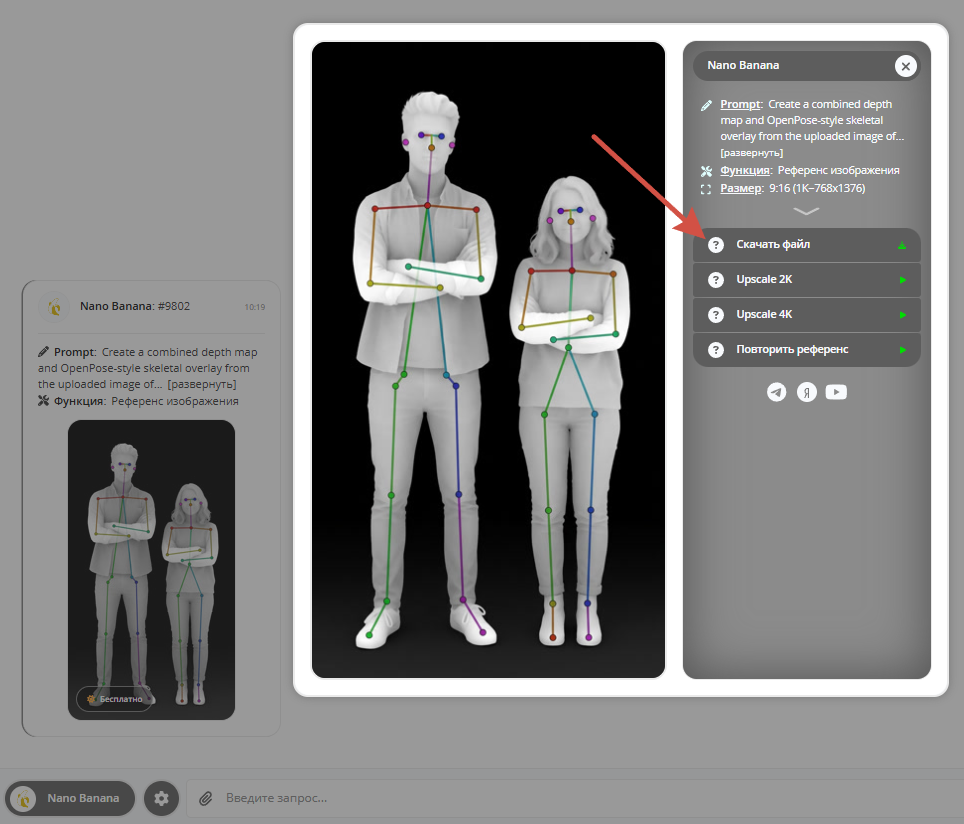Expand the prompt in the chat message card
Viewport: 964px width, 824px height.
tap(202, 384)
